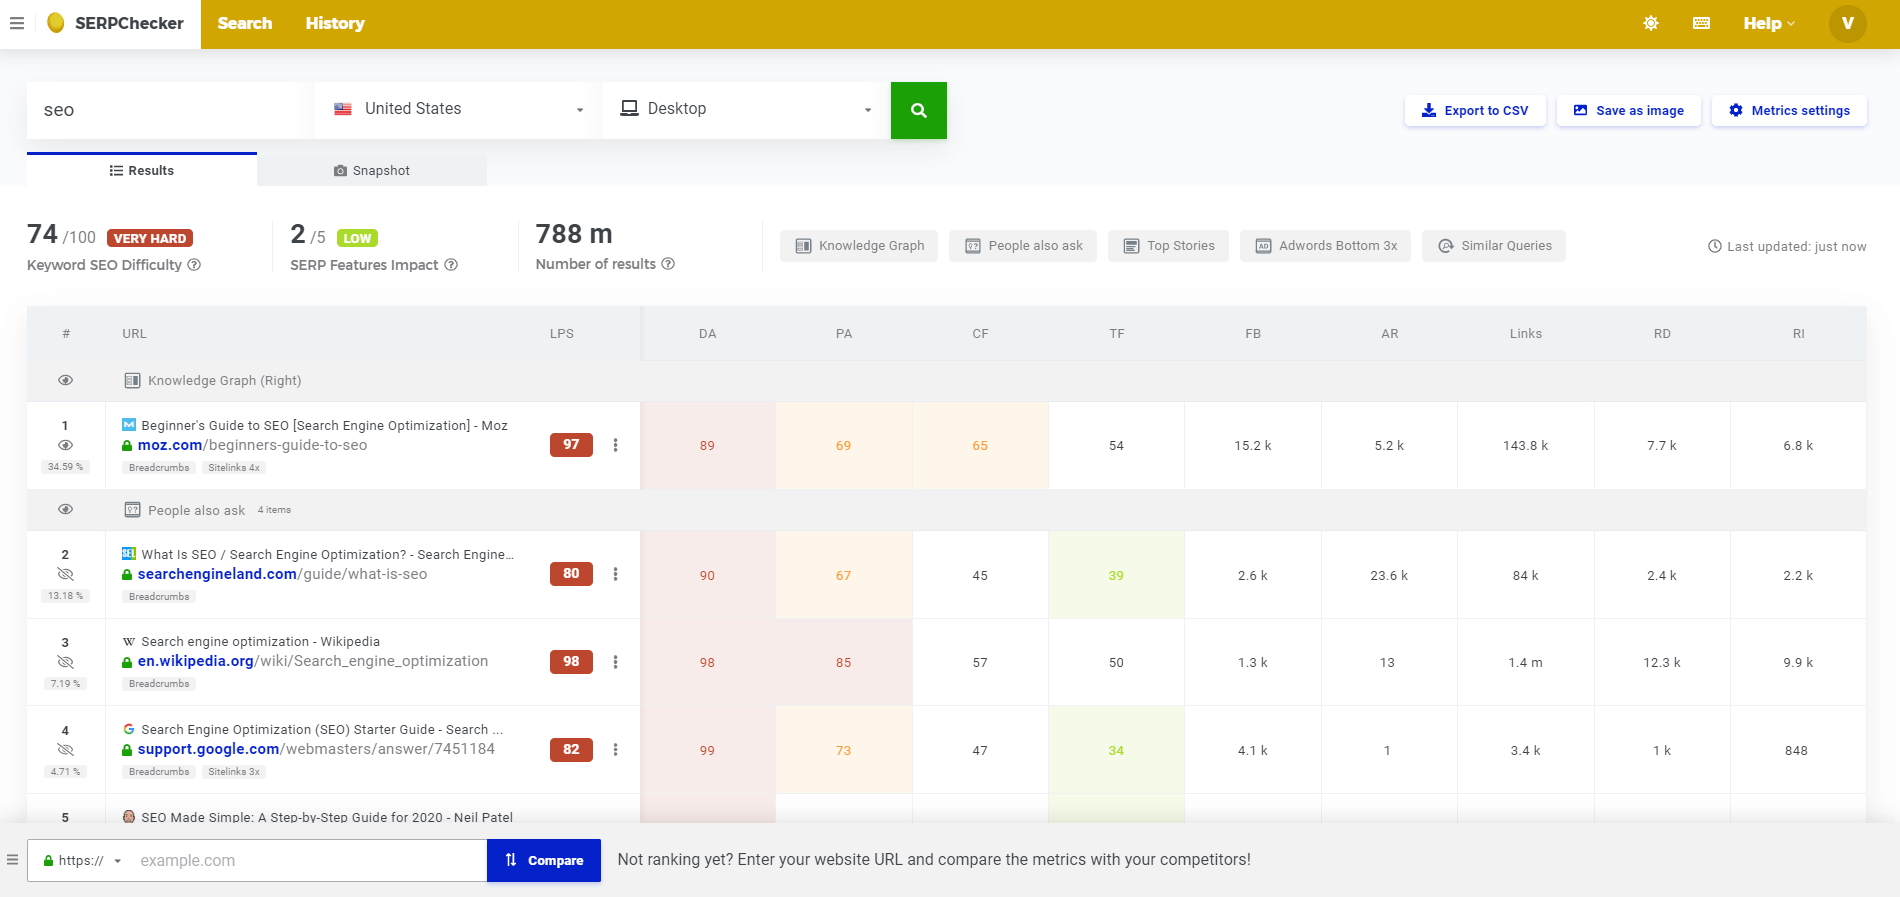
Task: Toggle the light/dark theme sun icon
Action: 1651,23
